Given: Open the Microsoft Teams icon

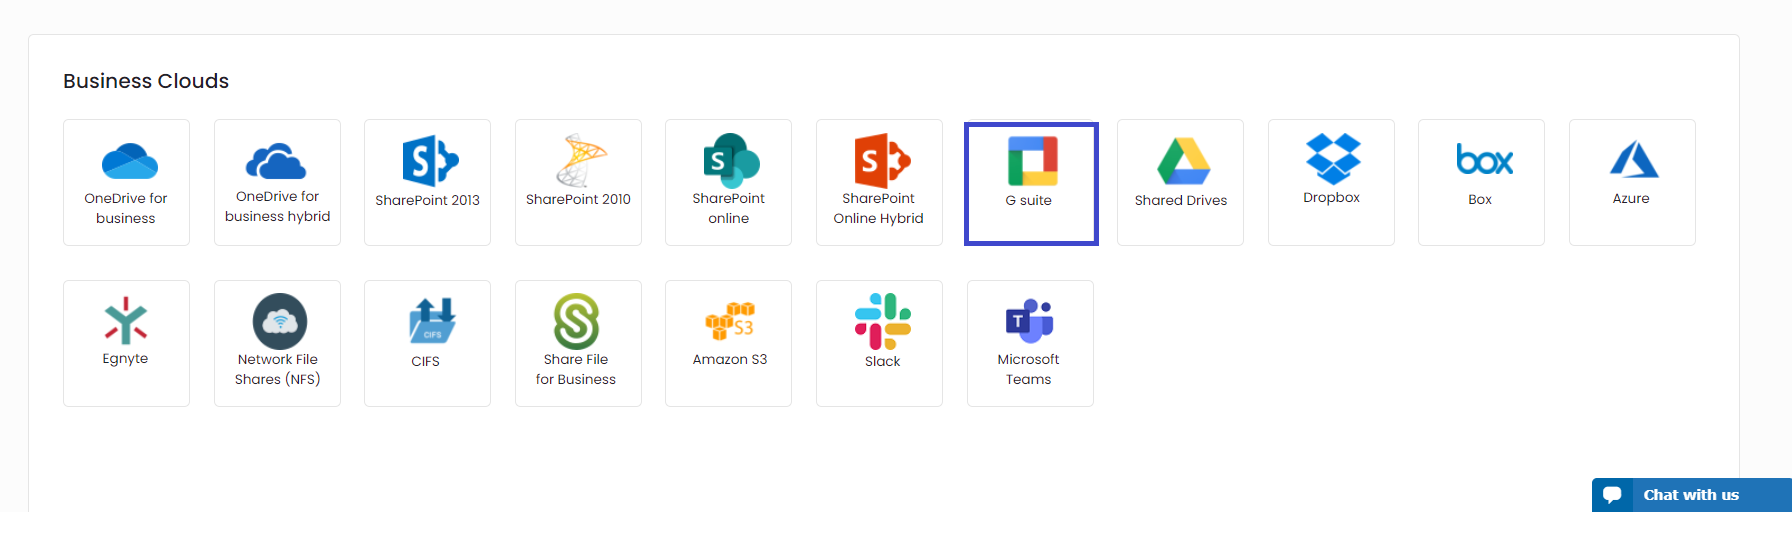Looking at the screenshot, I should point(1030,321).
